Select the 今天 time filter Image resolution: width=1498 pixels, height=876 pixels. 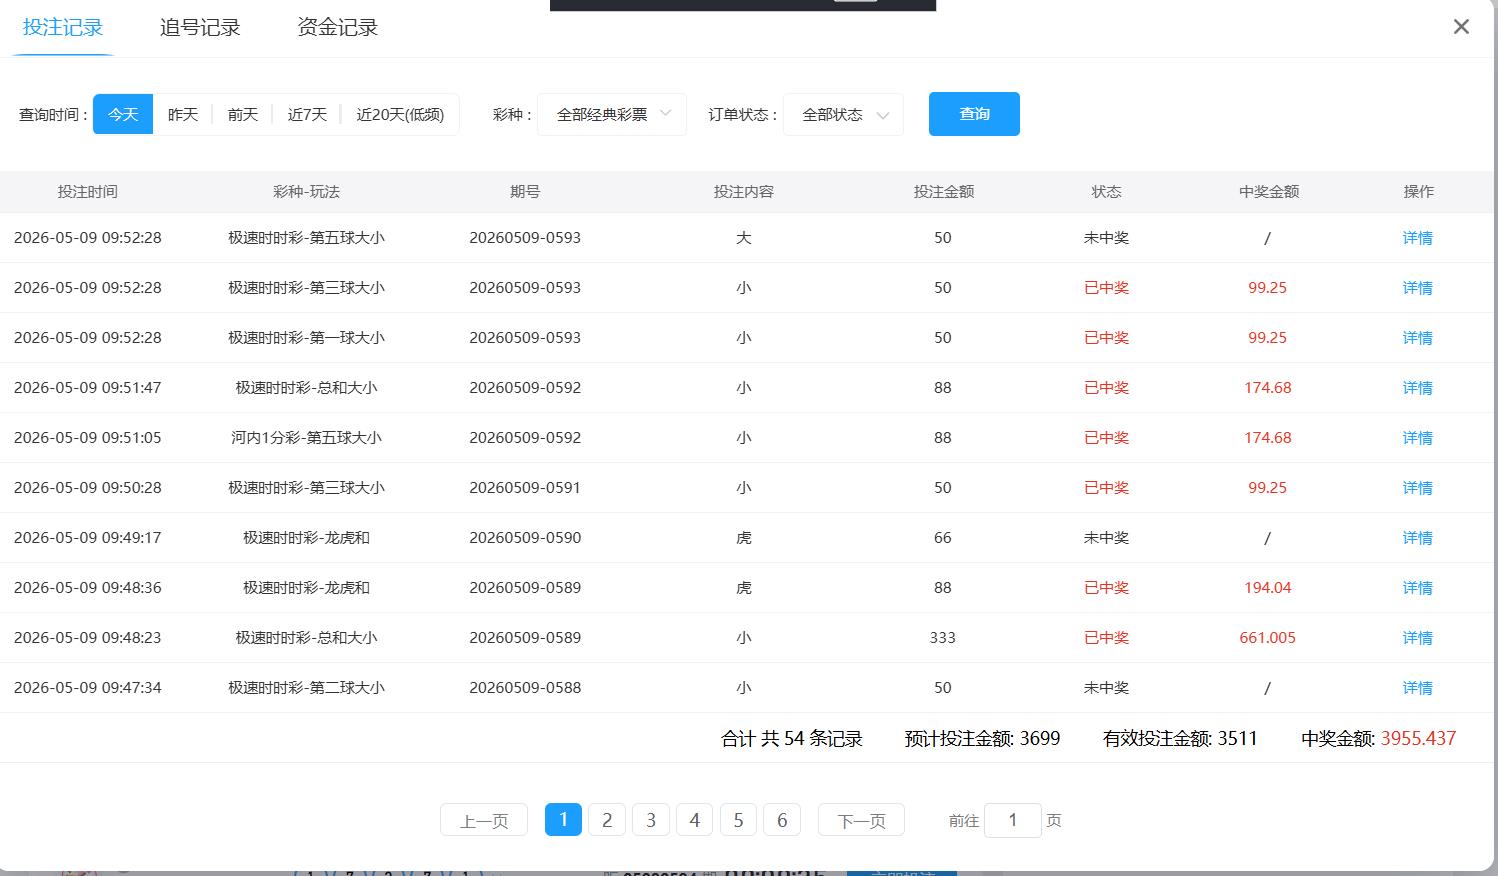click(123, 114)
